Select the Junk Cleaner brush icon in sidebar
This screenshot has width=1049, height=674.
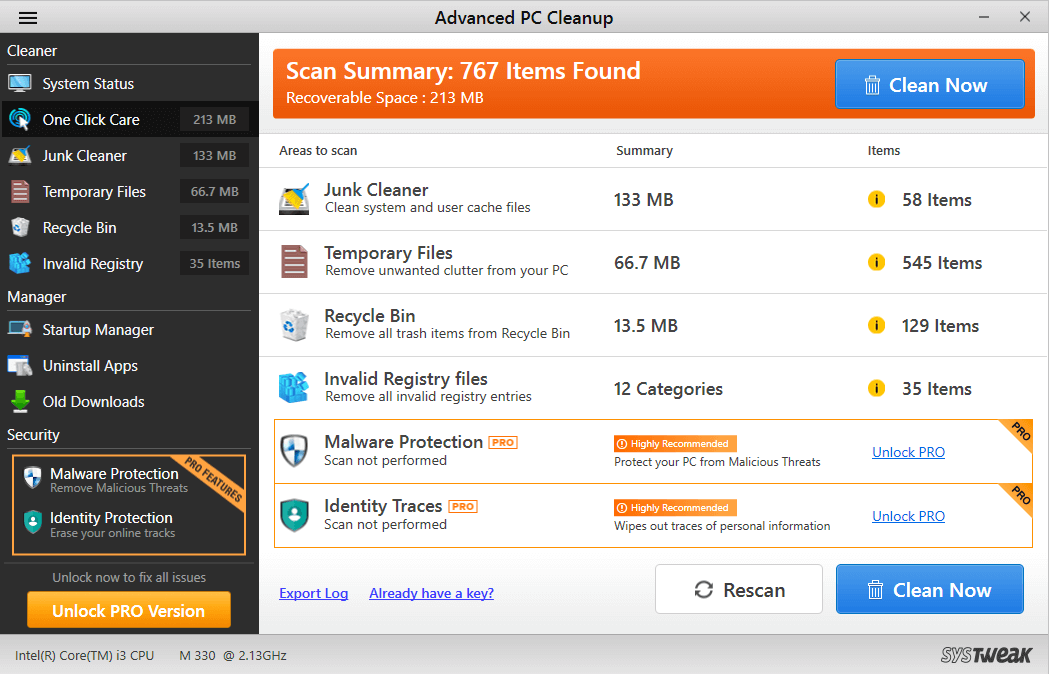(x=20, y=155)
